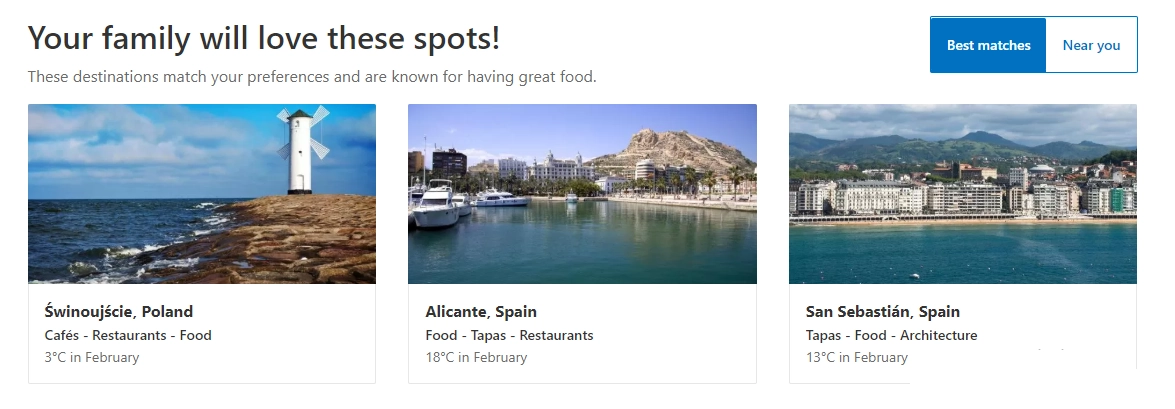Click the Food - Tapas - Restaurants tags
This screenshot has width=1175, height=409.
pos(509,335)
